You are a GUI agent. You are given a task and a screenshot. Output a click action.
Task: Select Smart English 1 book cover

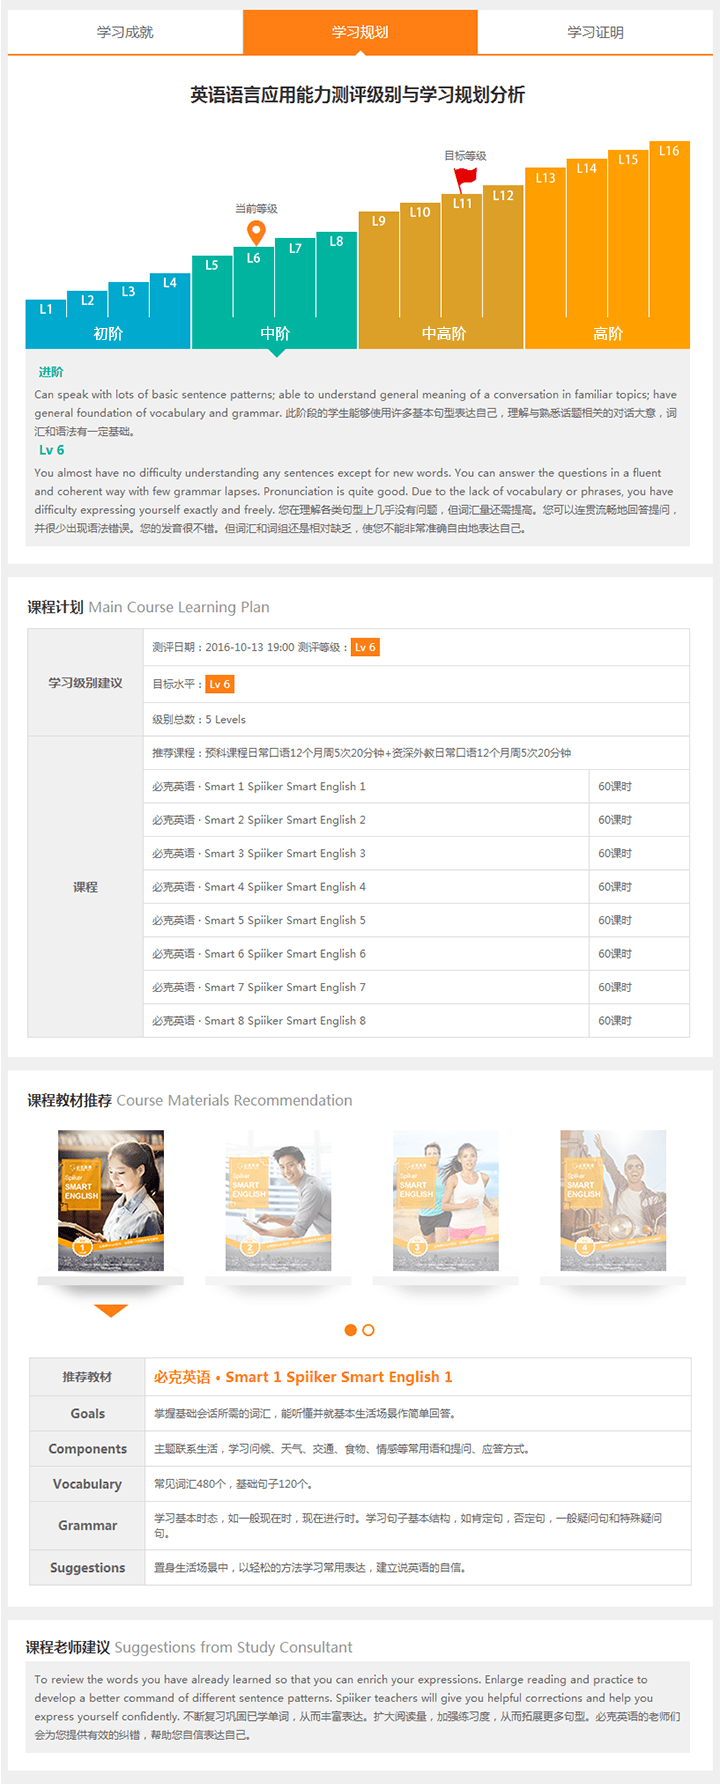tap(111, 1200)
